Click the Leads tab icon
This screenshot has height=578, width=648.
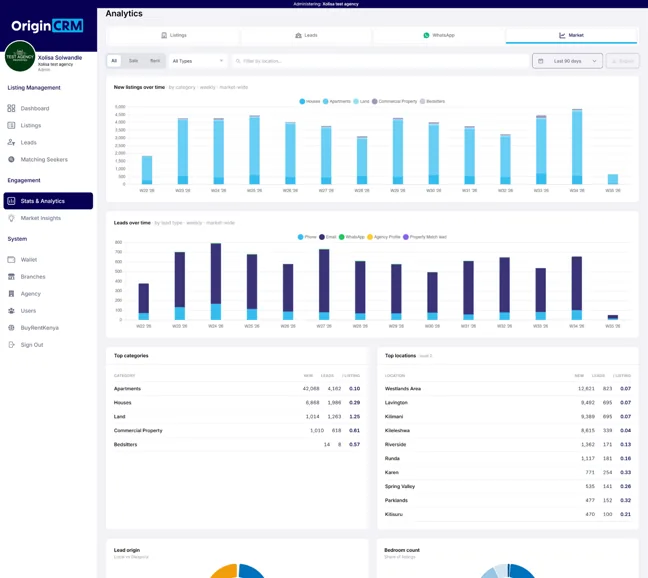298,35
